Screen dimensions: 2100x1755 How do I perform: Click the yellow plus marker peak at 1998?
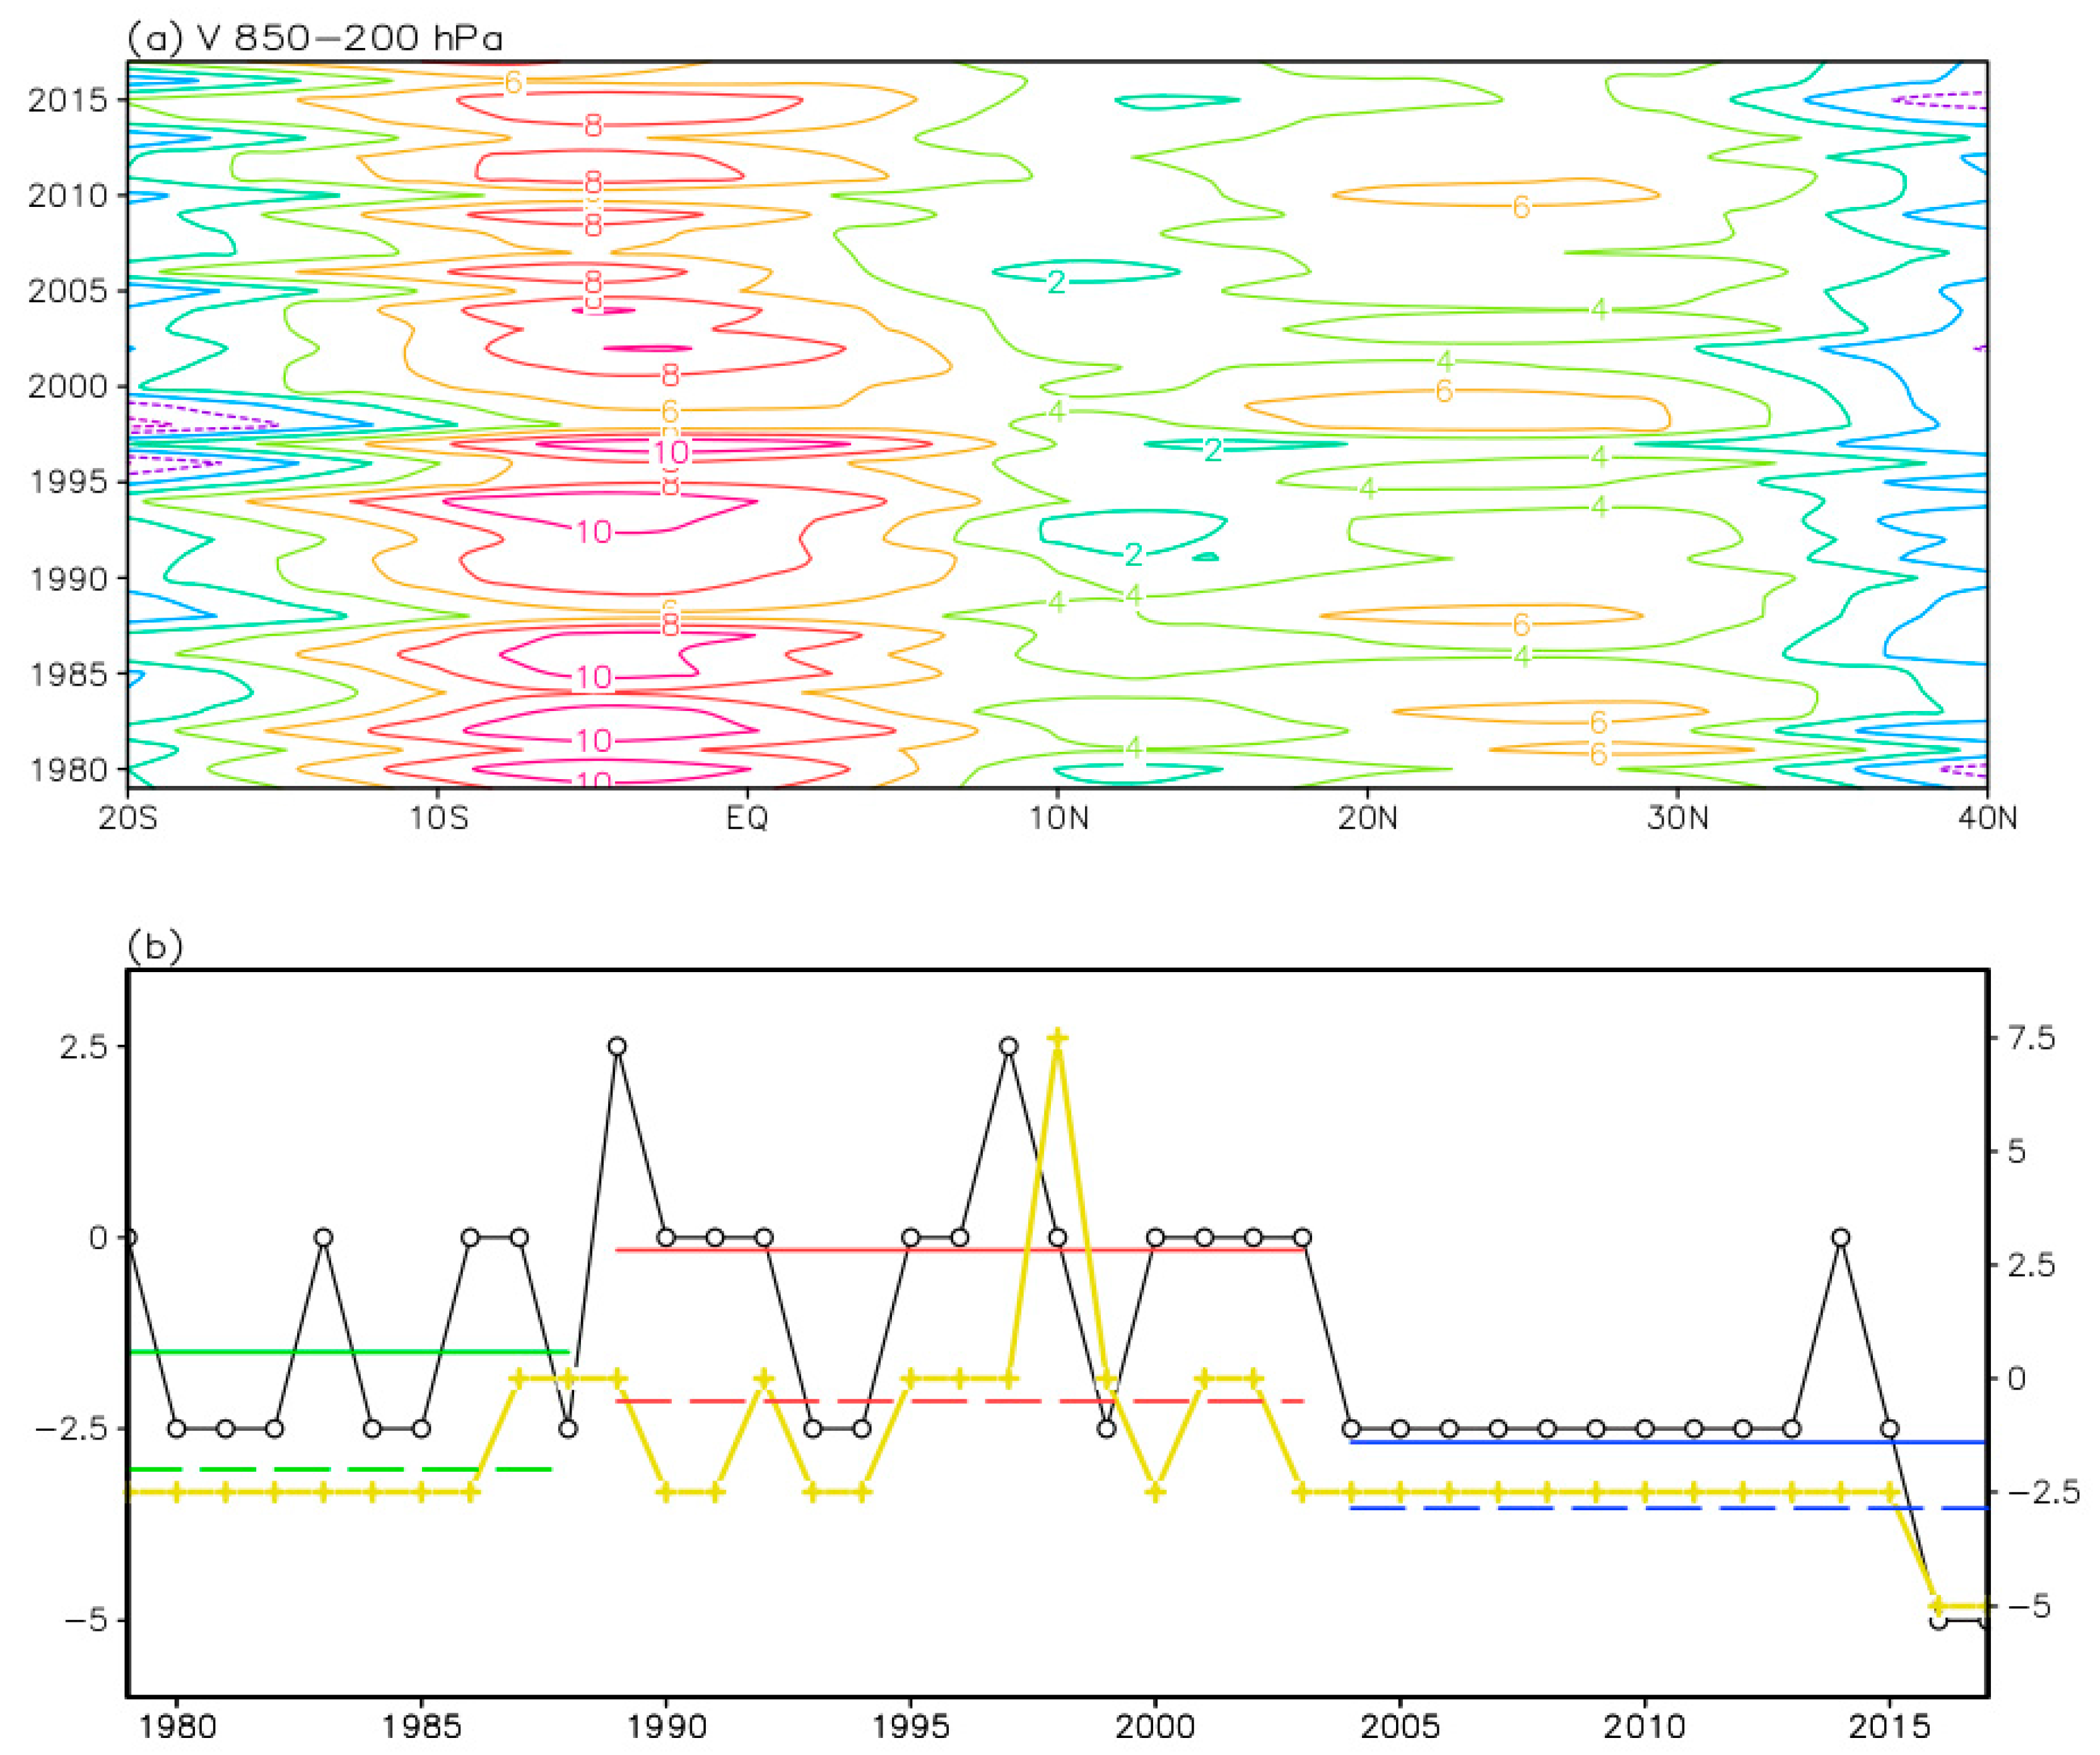(1058, 1038)
